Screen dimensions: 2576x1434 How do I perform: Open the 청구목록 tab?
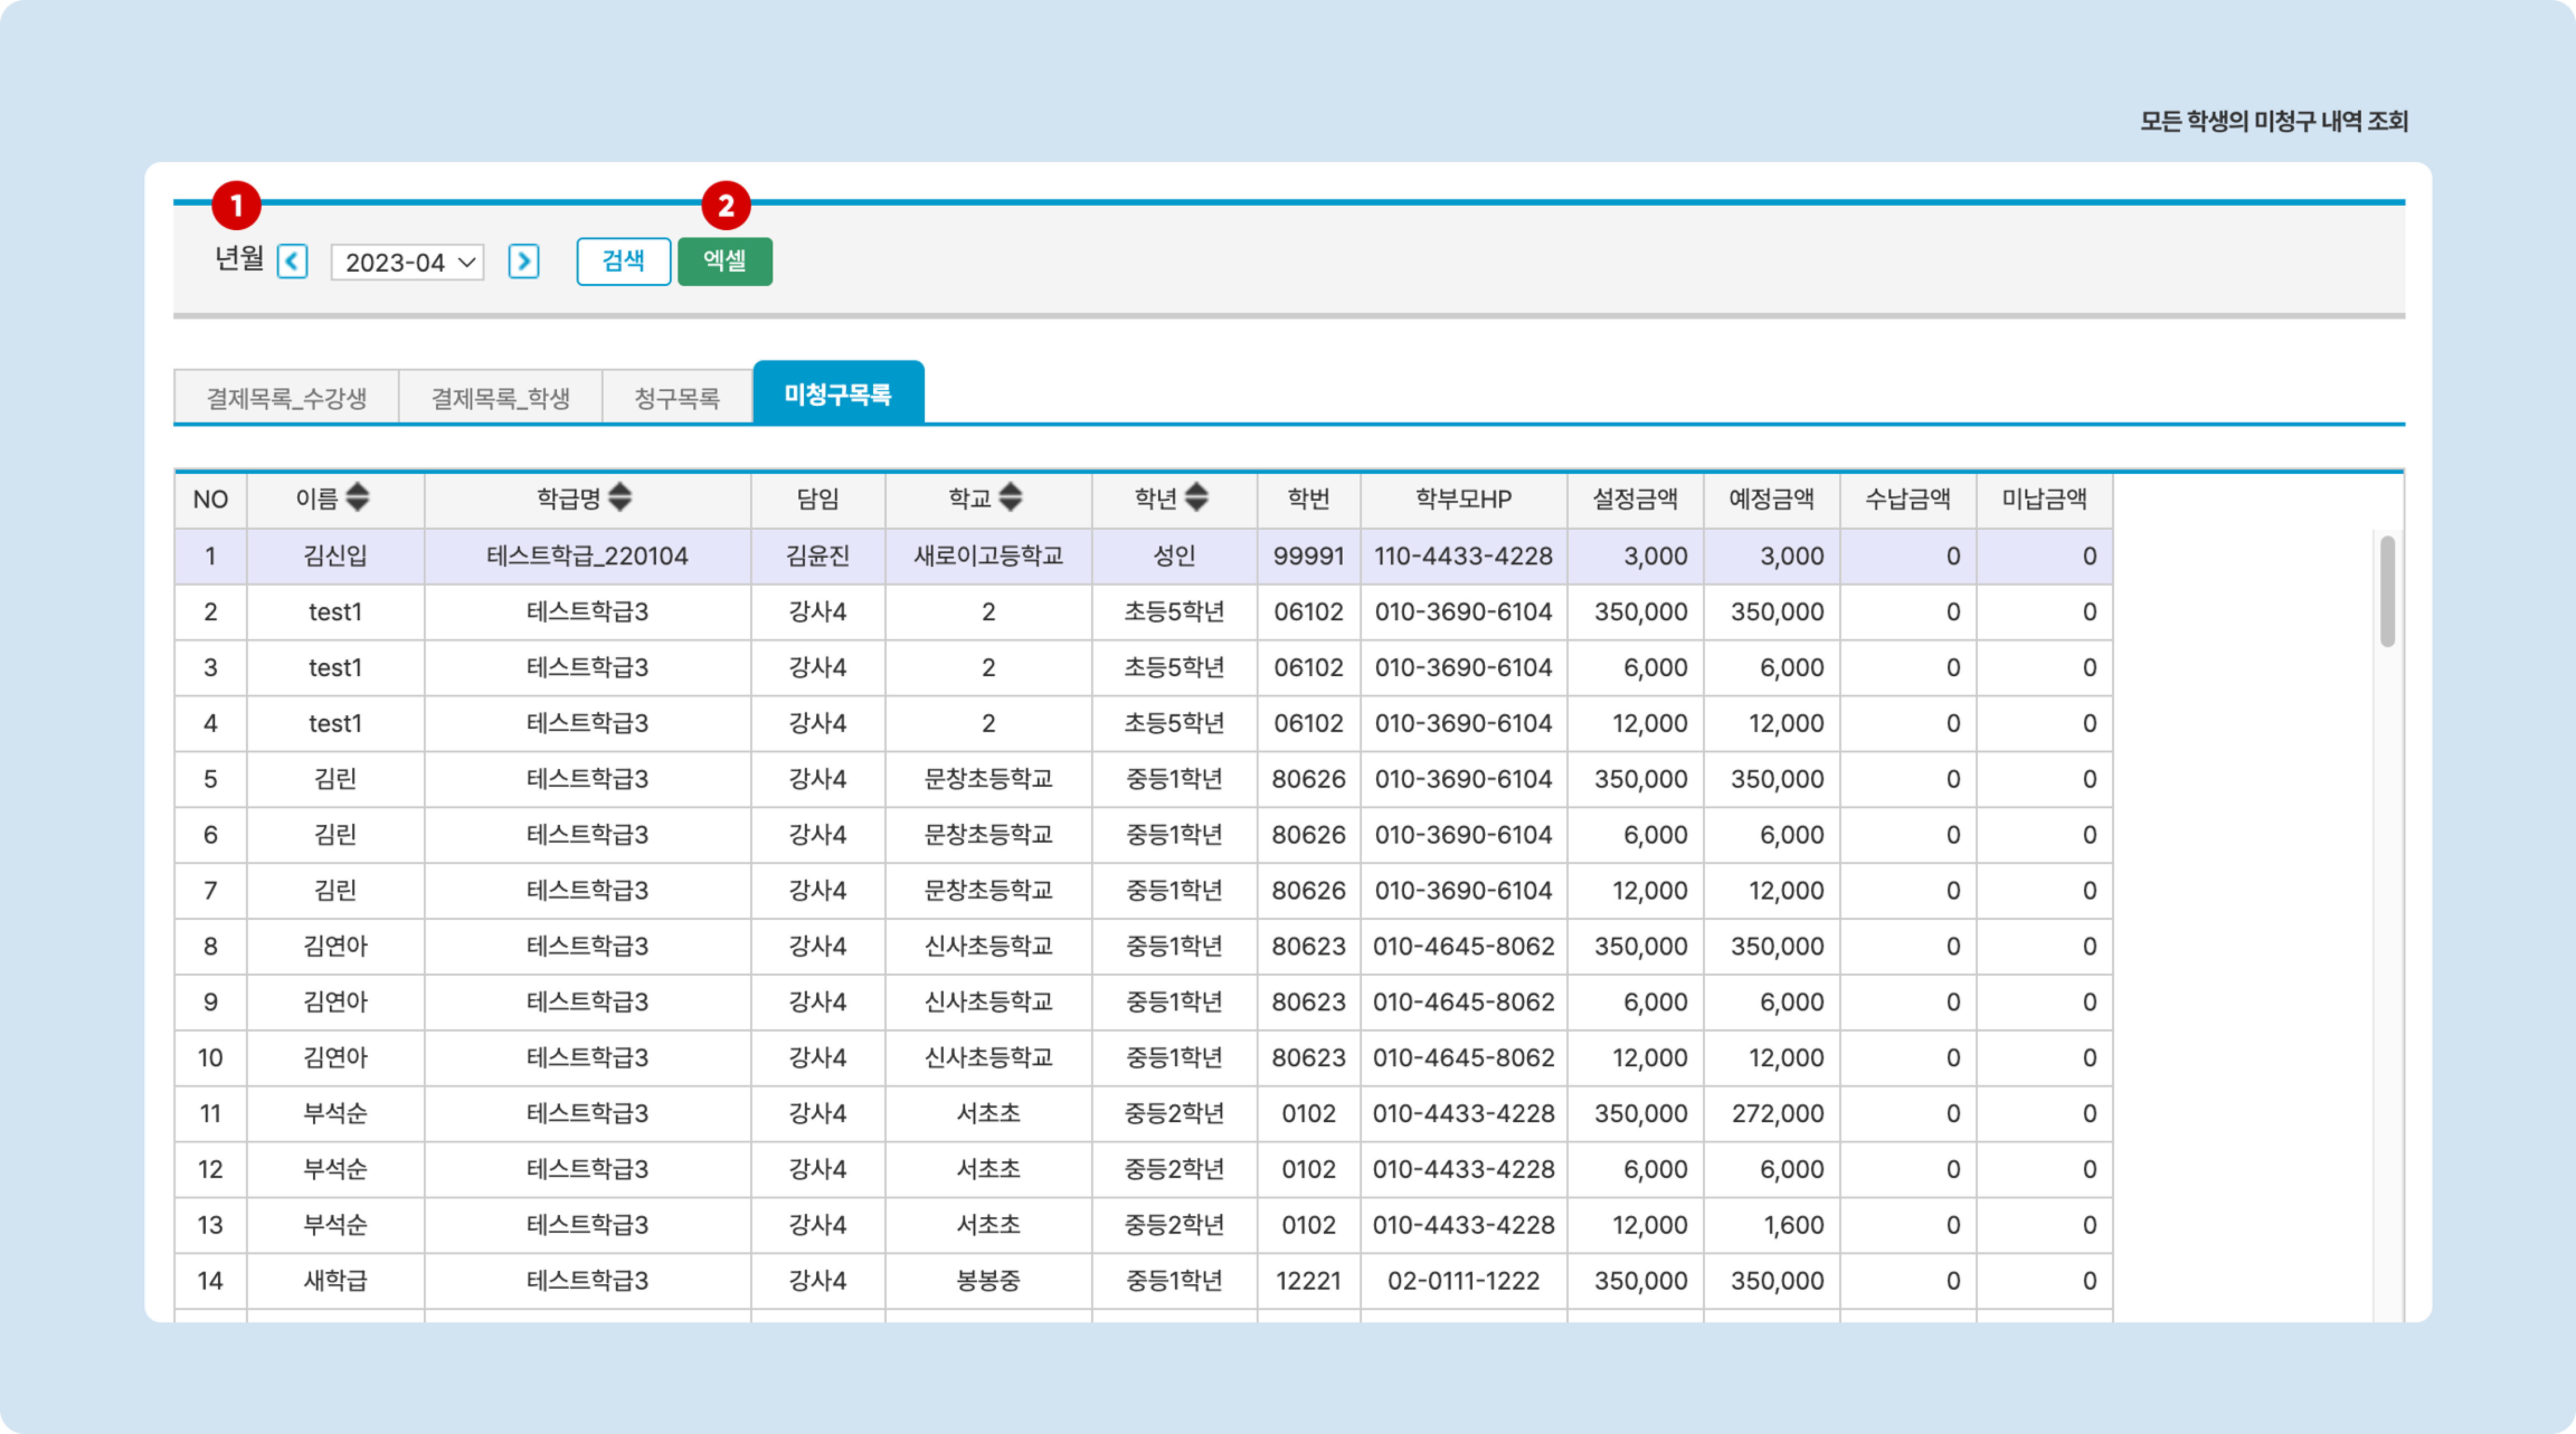(x=677, y=398)
